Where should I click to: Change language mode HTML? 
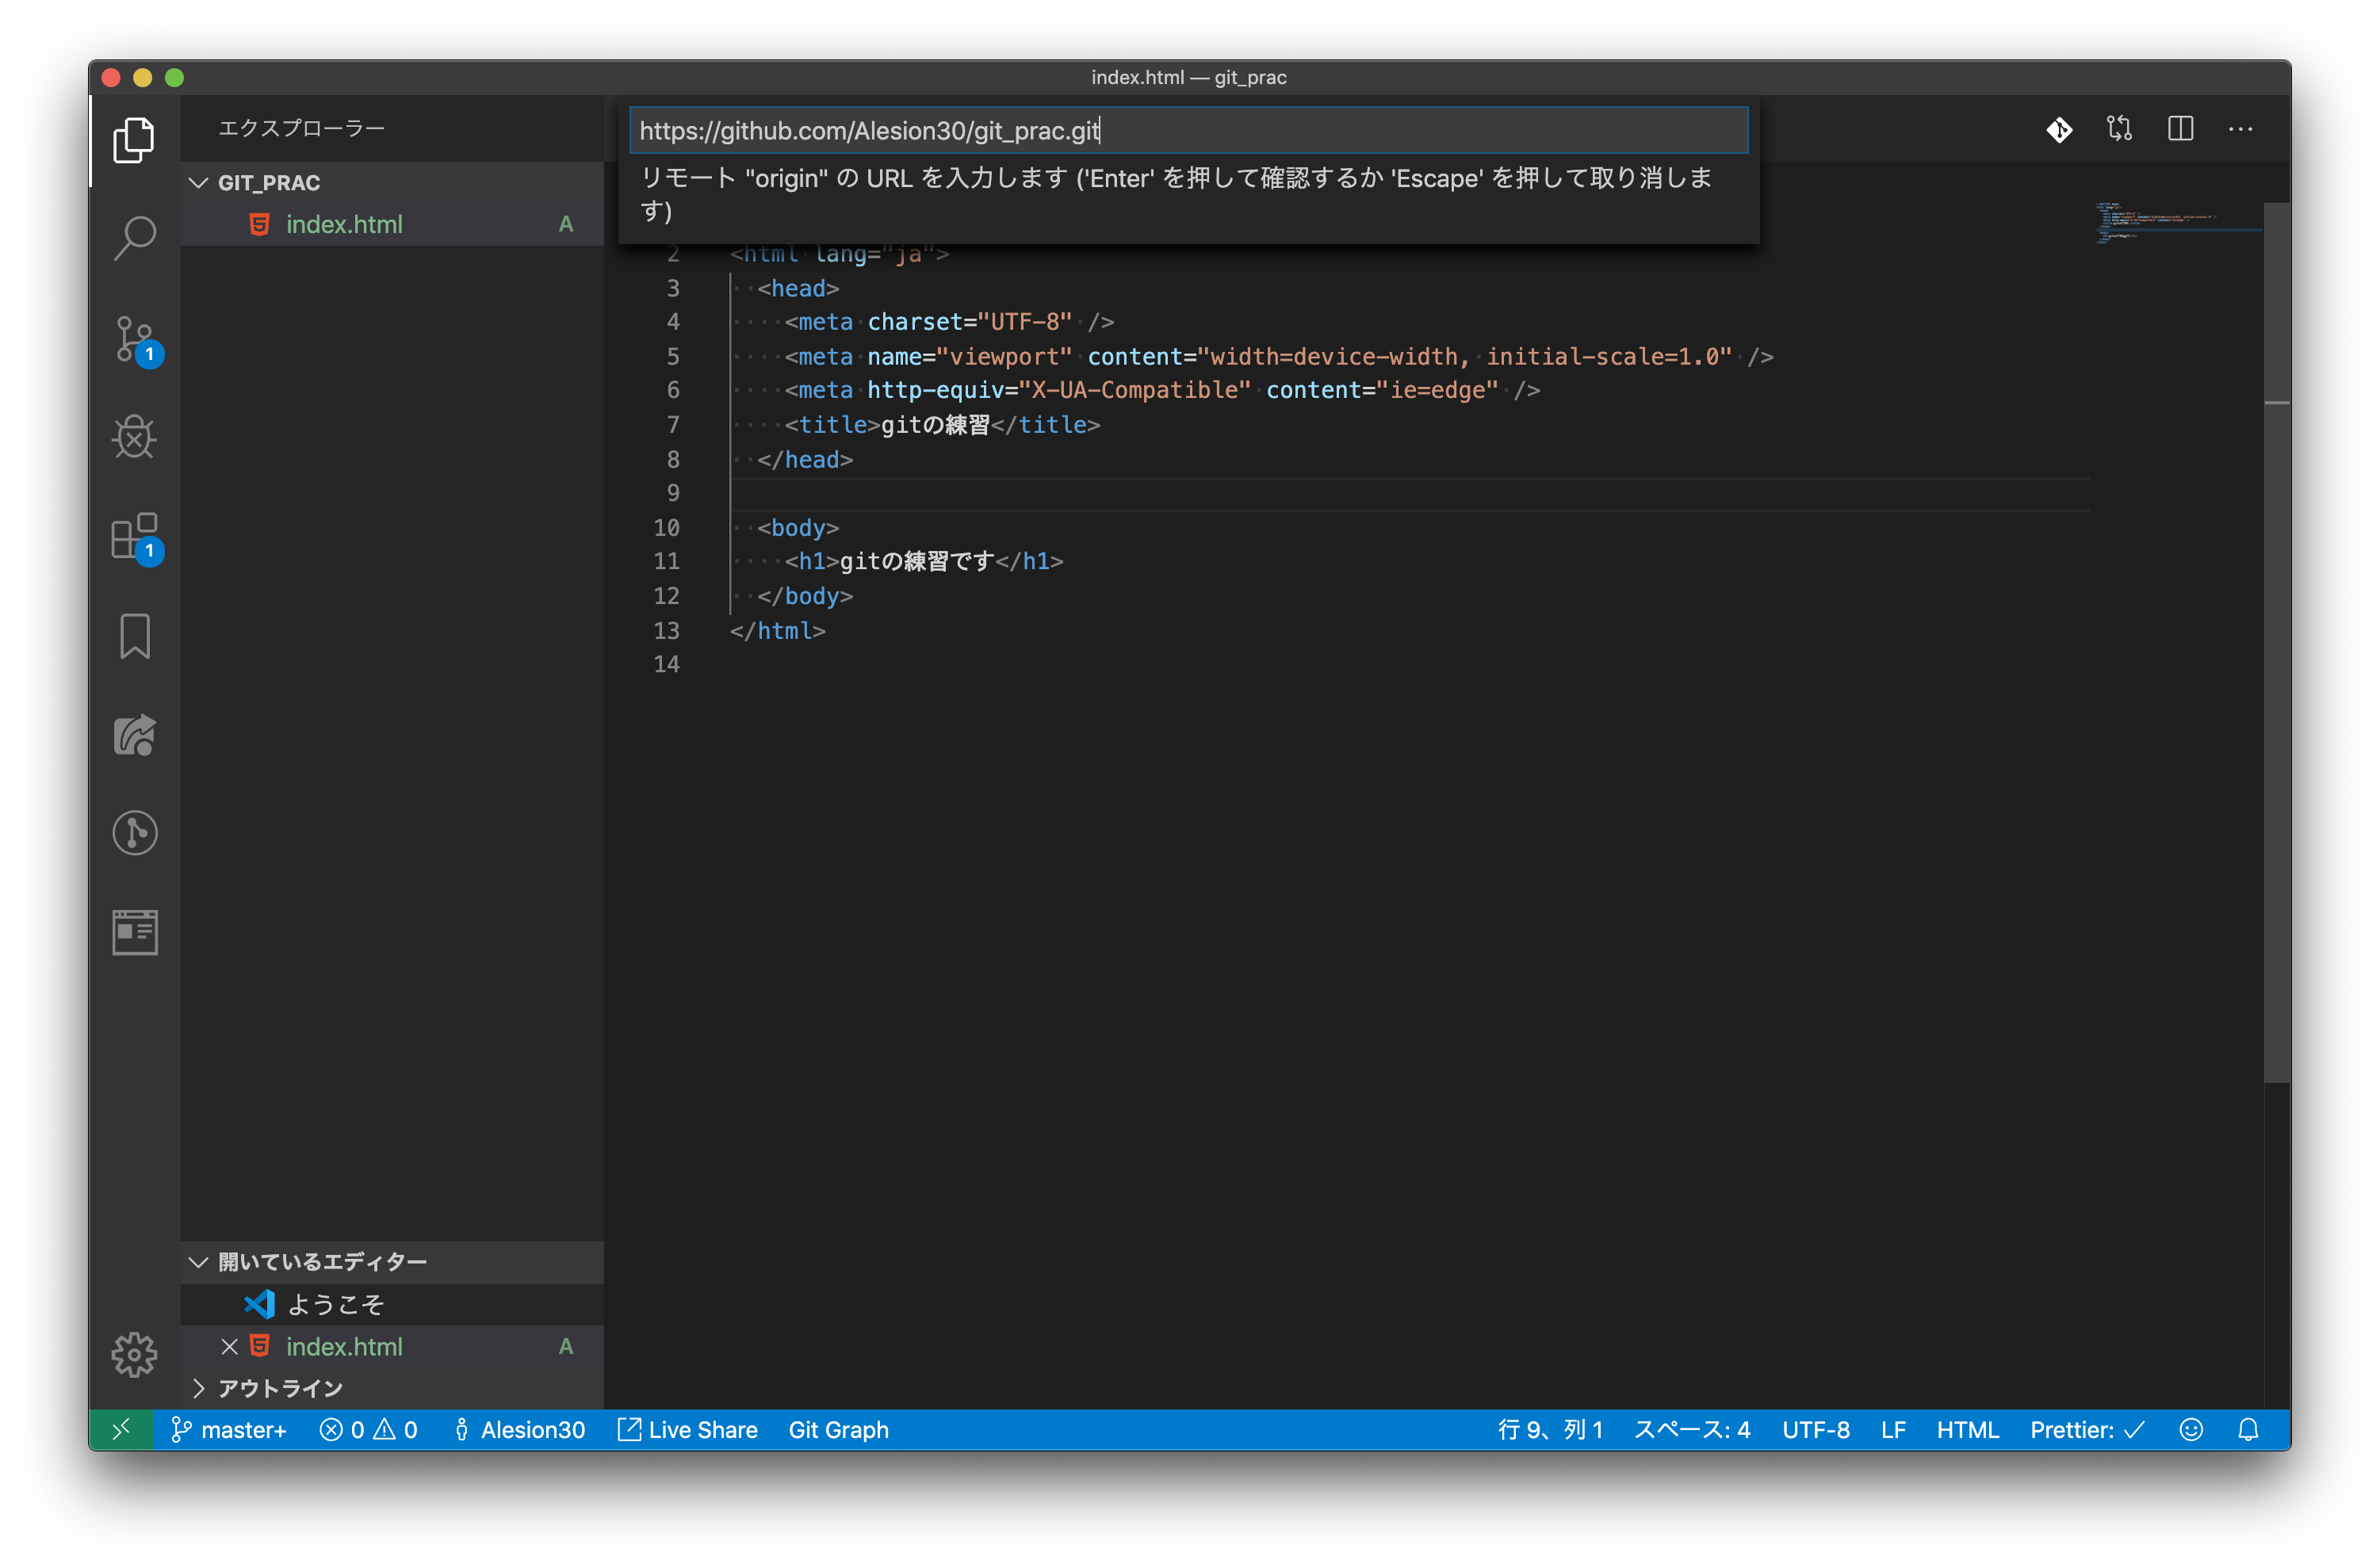(1967, 1430)
